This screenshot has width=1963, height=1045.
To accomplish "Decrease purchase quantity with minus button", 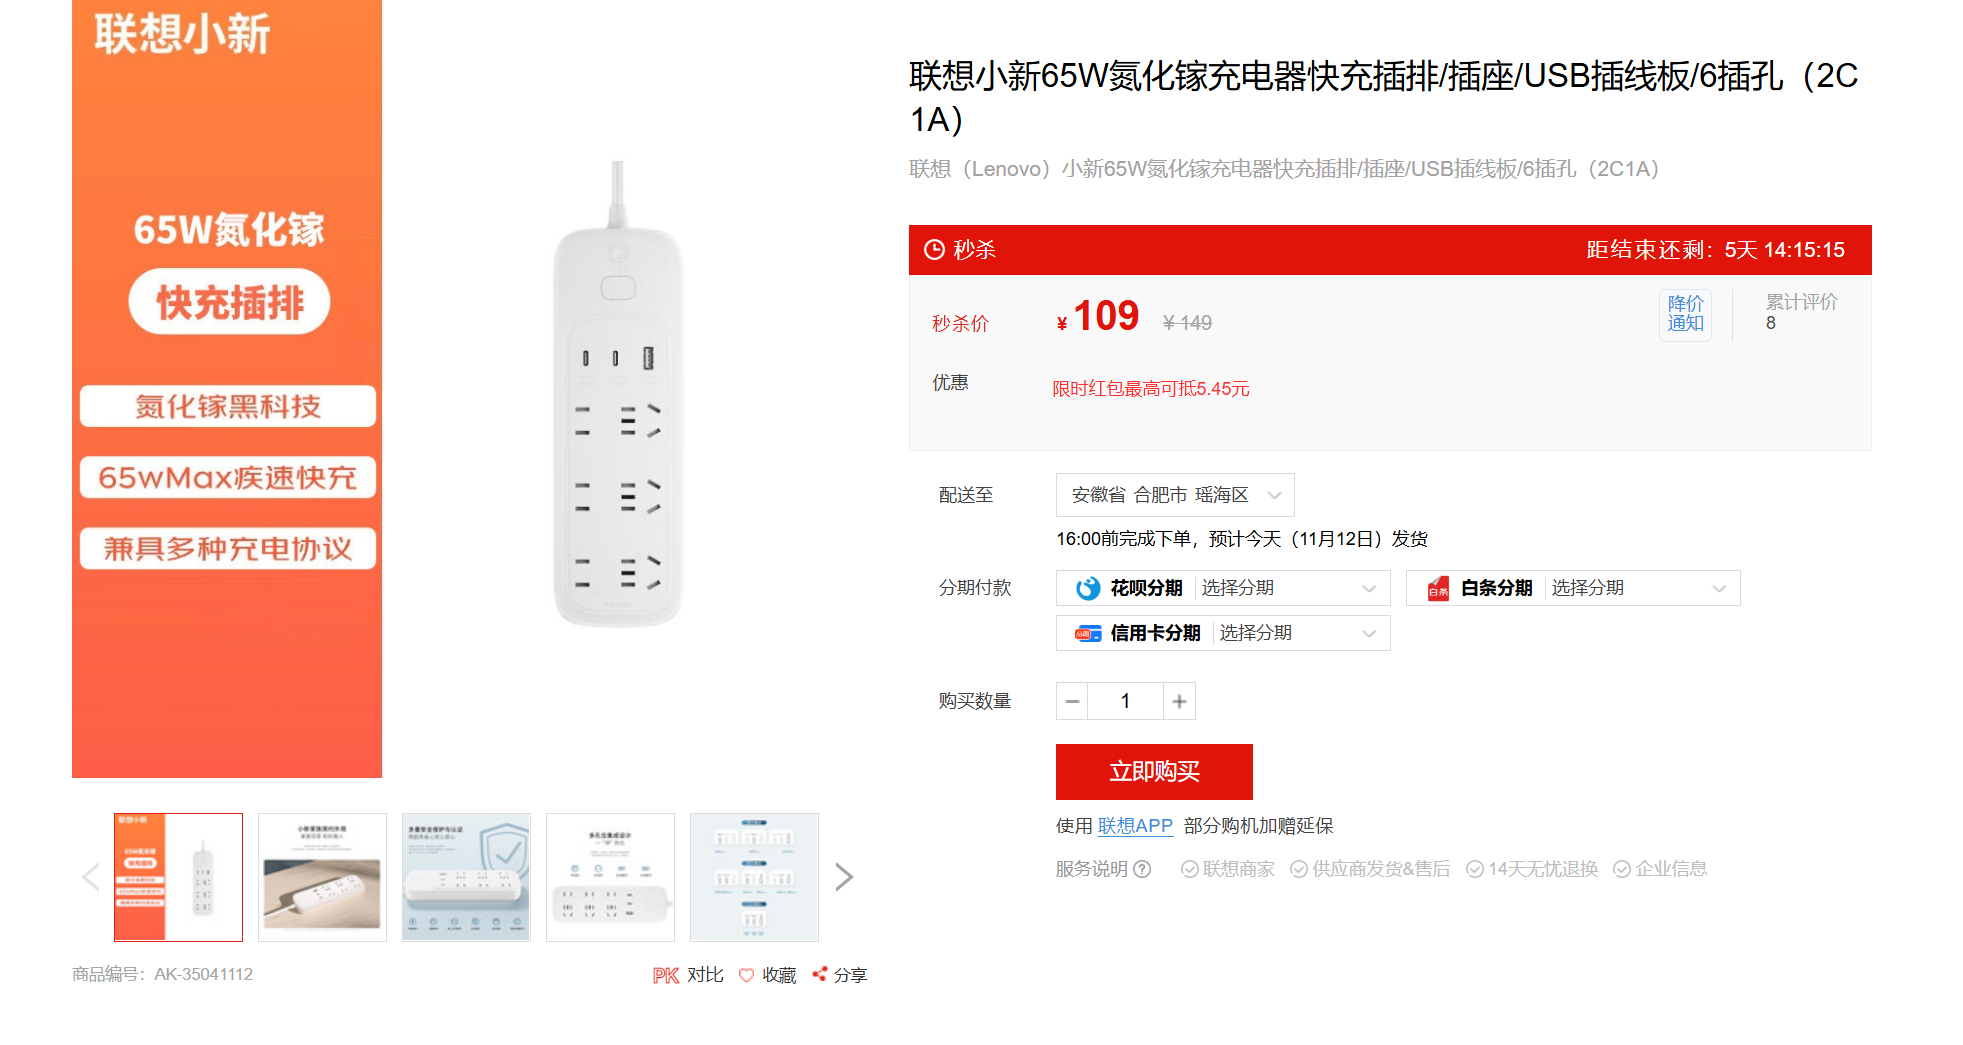I will [1073, 701].
